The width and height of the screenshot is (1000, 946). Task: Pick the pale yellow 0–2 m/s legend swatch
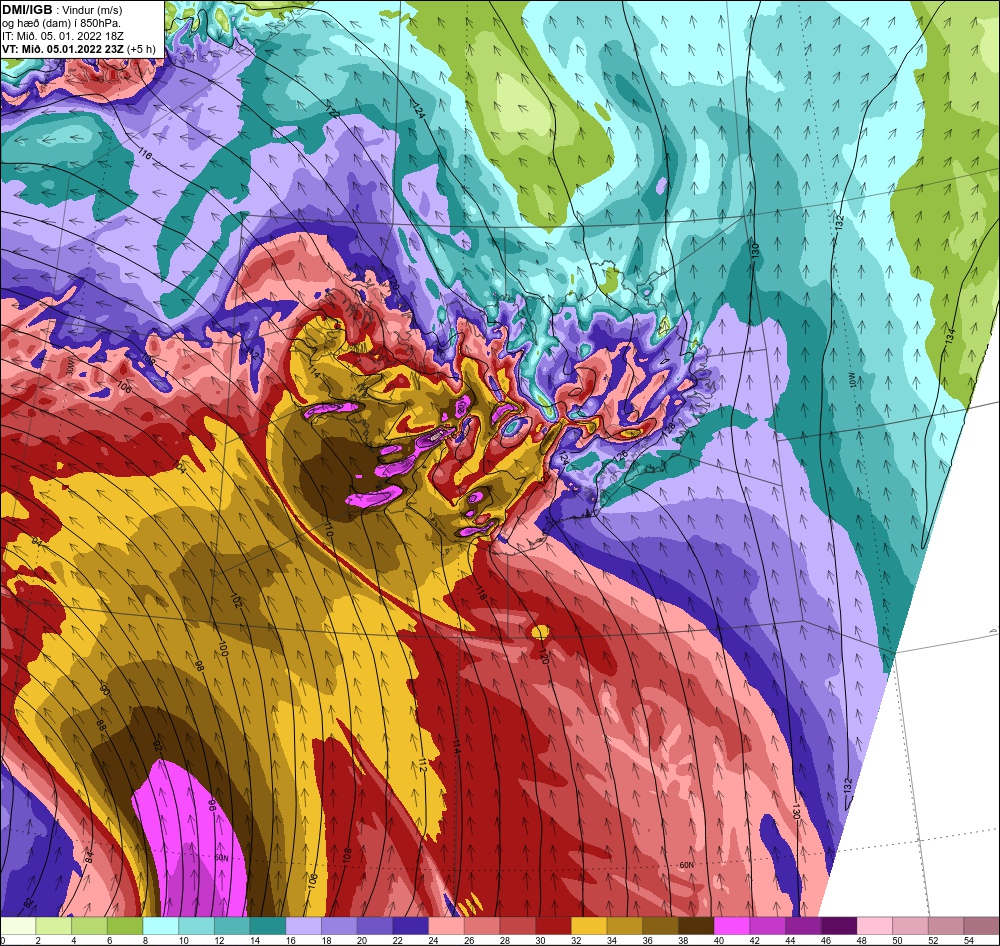coord(18,926)
